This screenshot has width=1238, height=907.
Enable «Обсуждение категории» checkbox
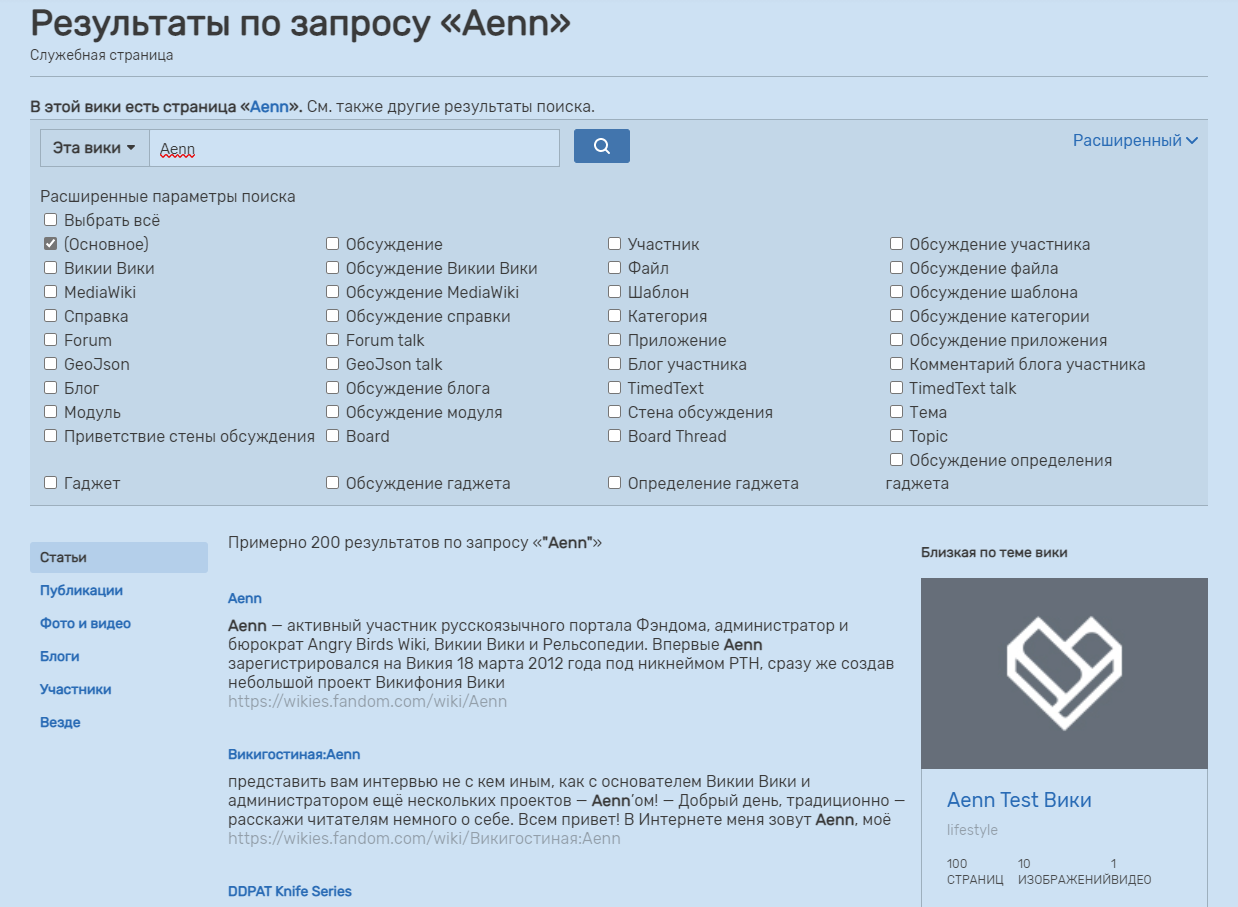pos(896,316)
